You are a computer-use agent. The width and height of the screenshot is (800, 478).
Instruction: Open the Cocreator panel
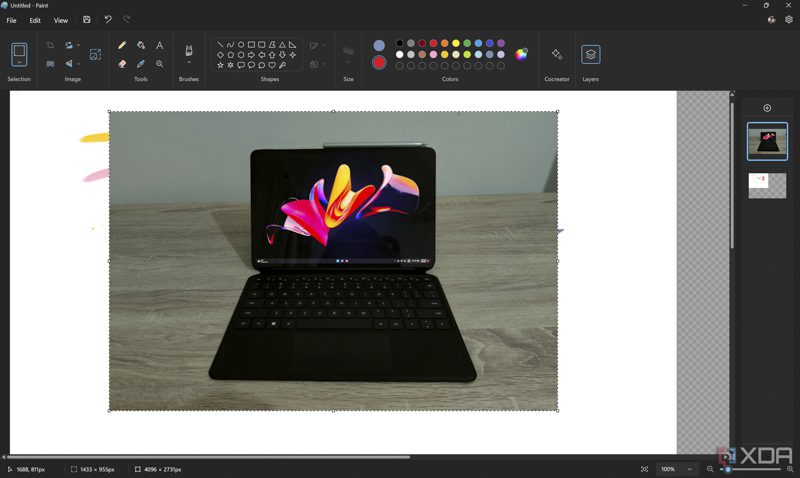557,54
